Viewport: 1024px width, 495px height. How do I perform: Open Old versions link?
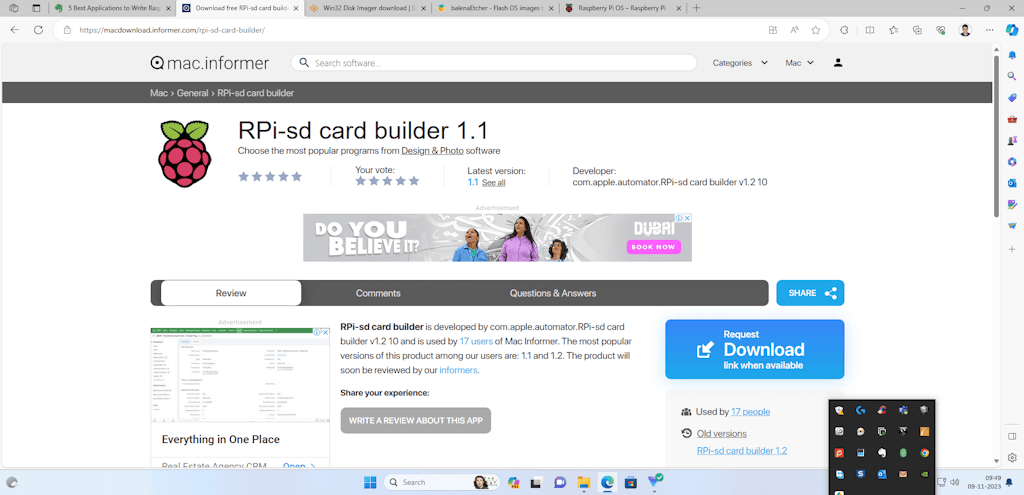[x=722, y=434]
